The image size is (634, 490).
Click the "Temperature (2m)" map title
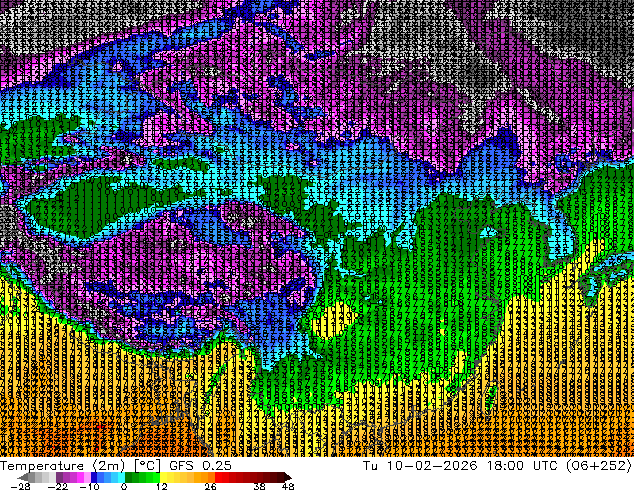point(62,466)
